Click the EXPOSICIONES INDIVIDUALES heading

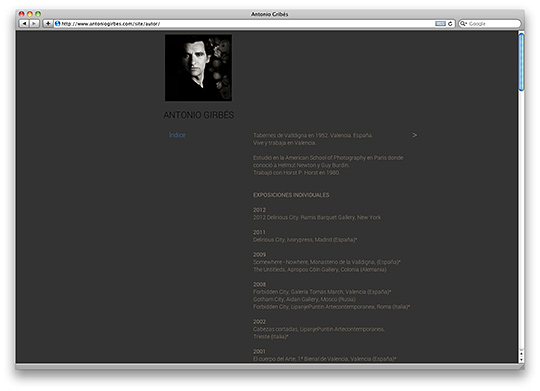click(291, 195)
